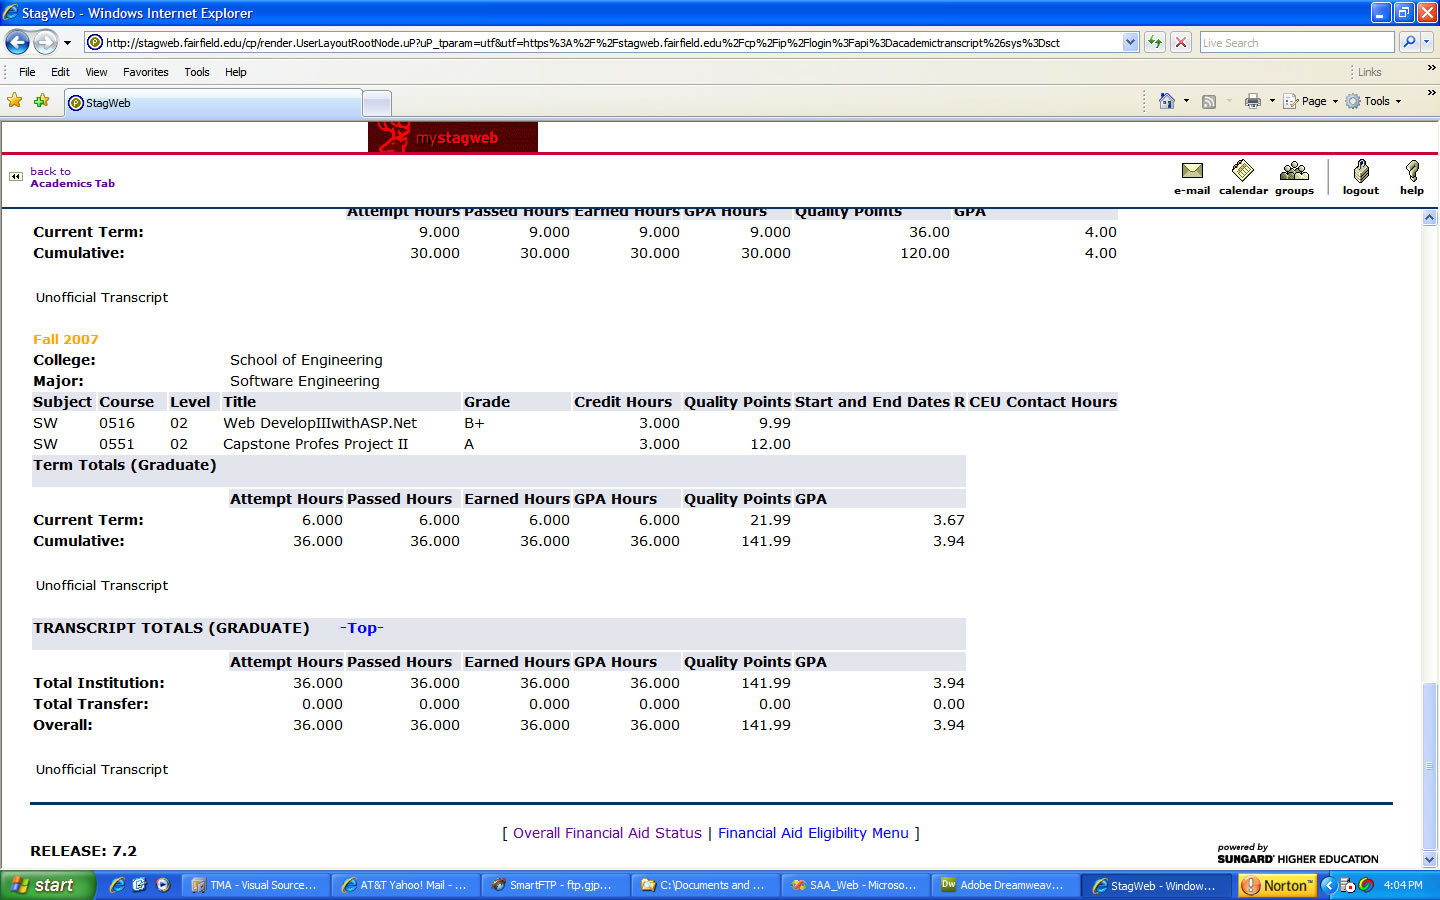Open the Favorites Center star icon

(x=14, y=101)
